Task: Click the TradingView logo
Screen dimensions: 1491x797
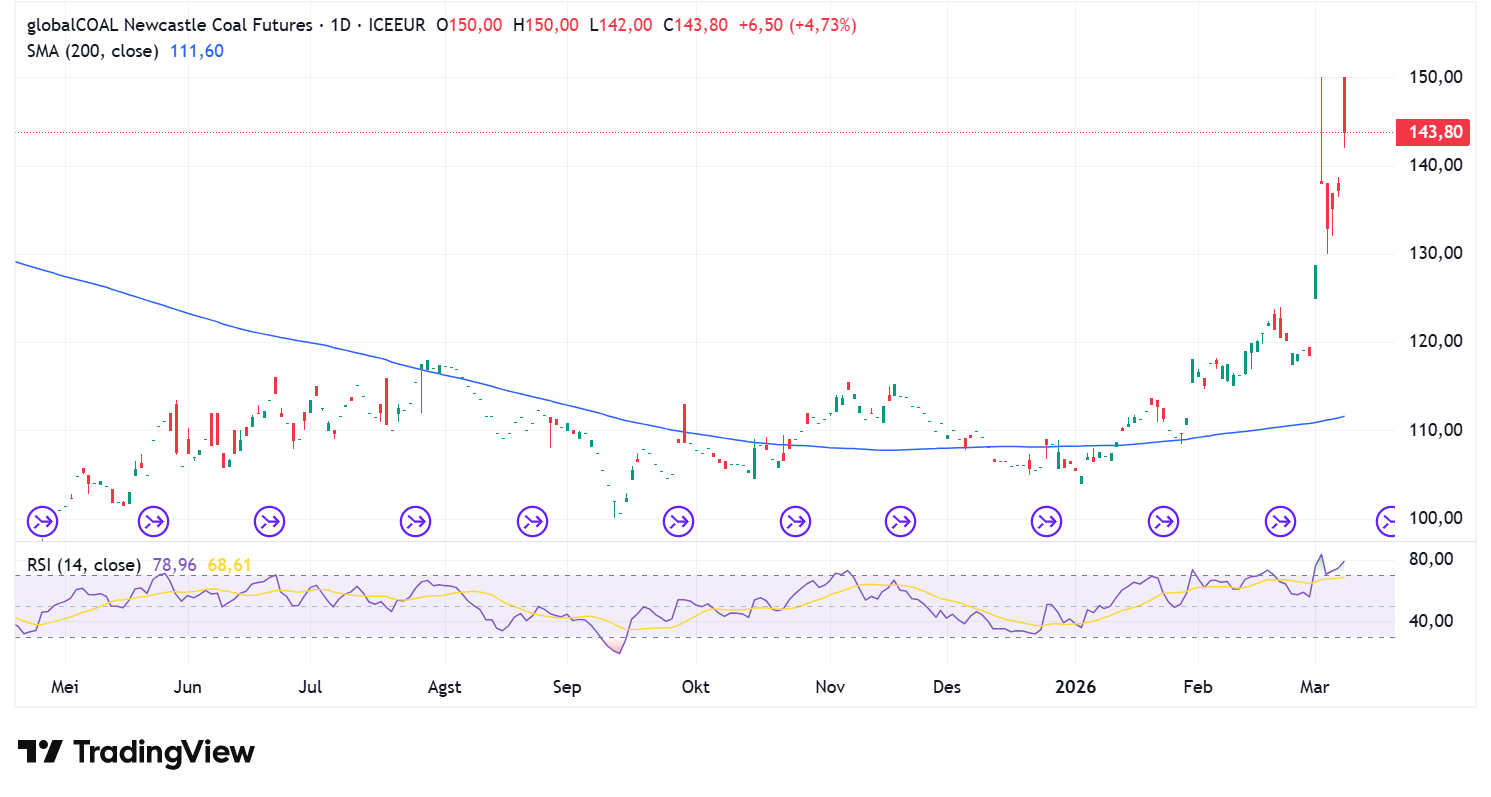Action: (136, 752)
